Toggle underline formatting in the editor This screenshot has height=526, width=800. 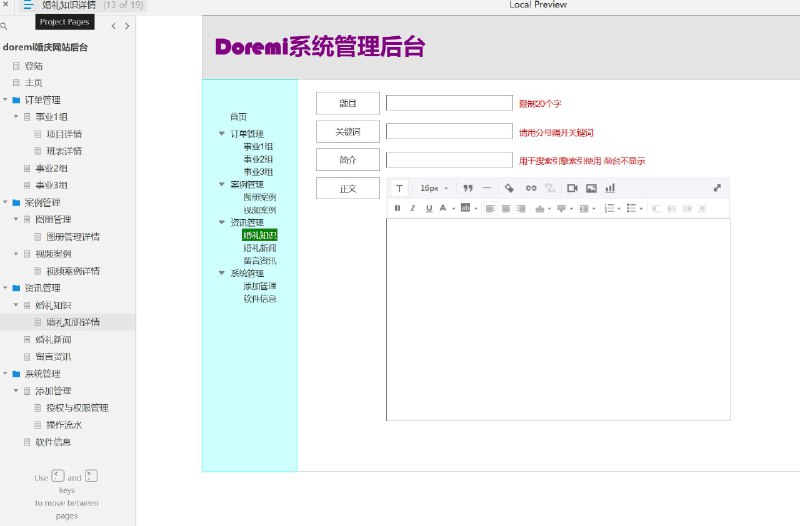(429, 208)
